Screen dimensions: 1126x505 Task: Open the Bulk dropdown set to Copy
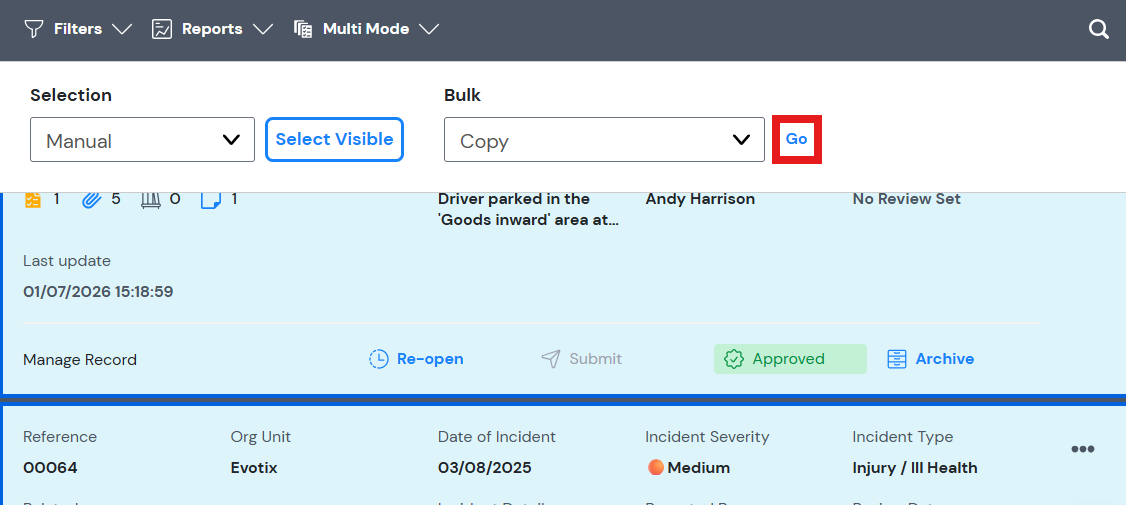pos(604,139)
